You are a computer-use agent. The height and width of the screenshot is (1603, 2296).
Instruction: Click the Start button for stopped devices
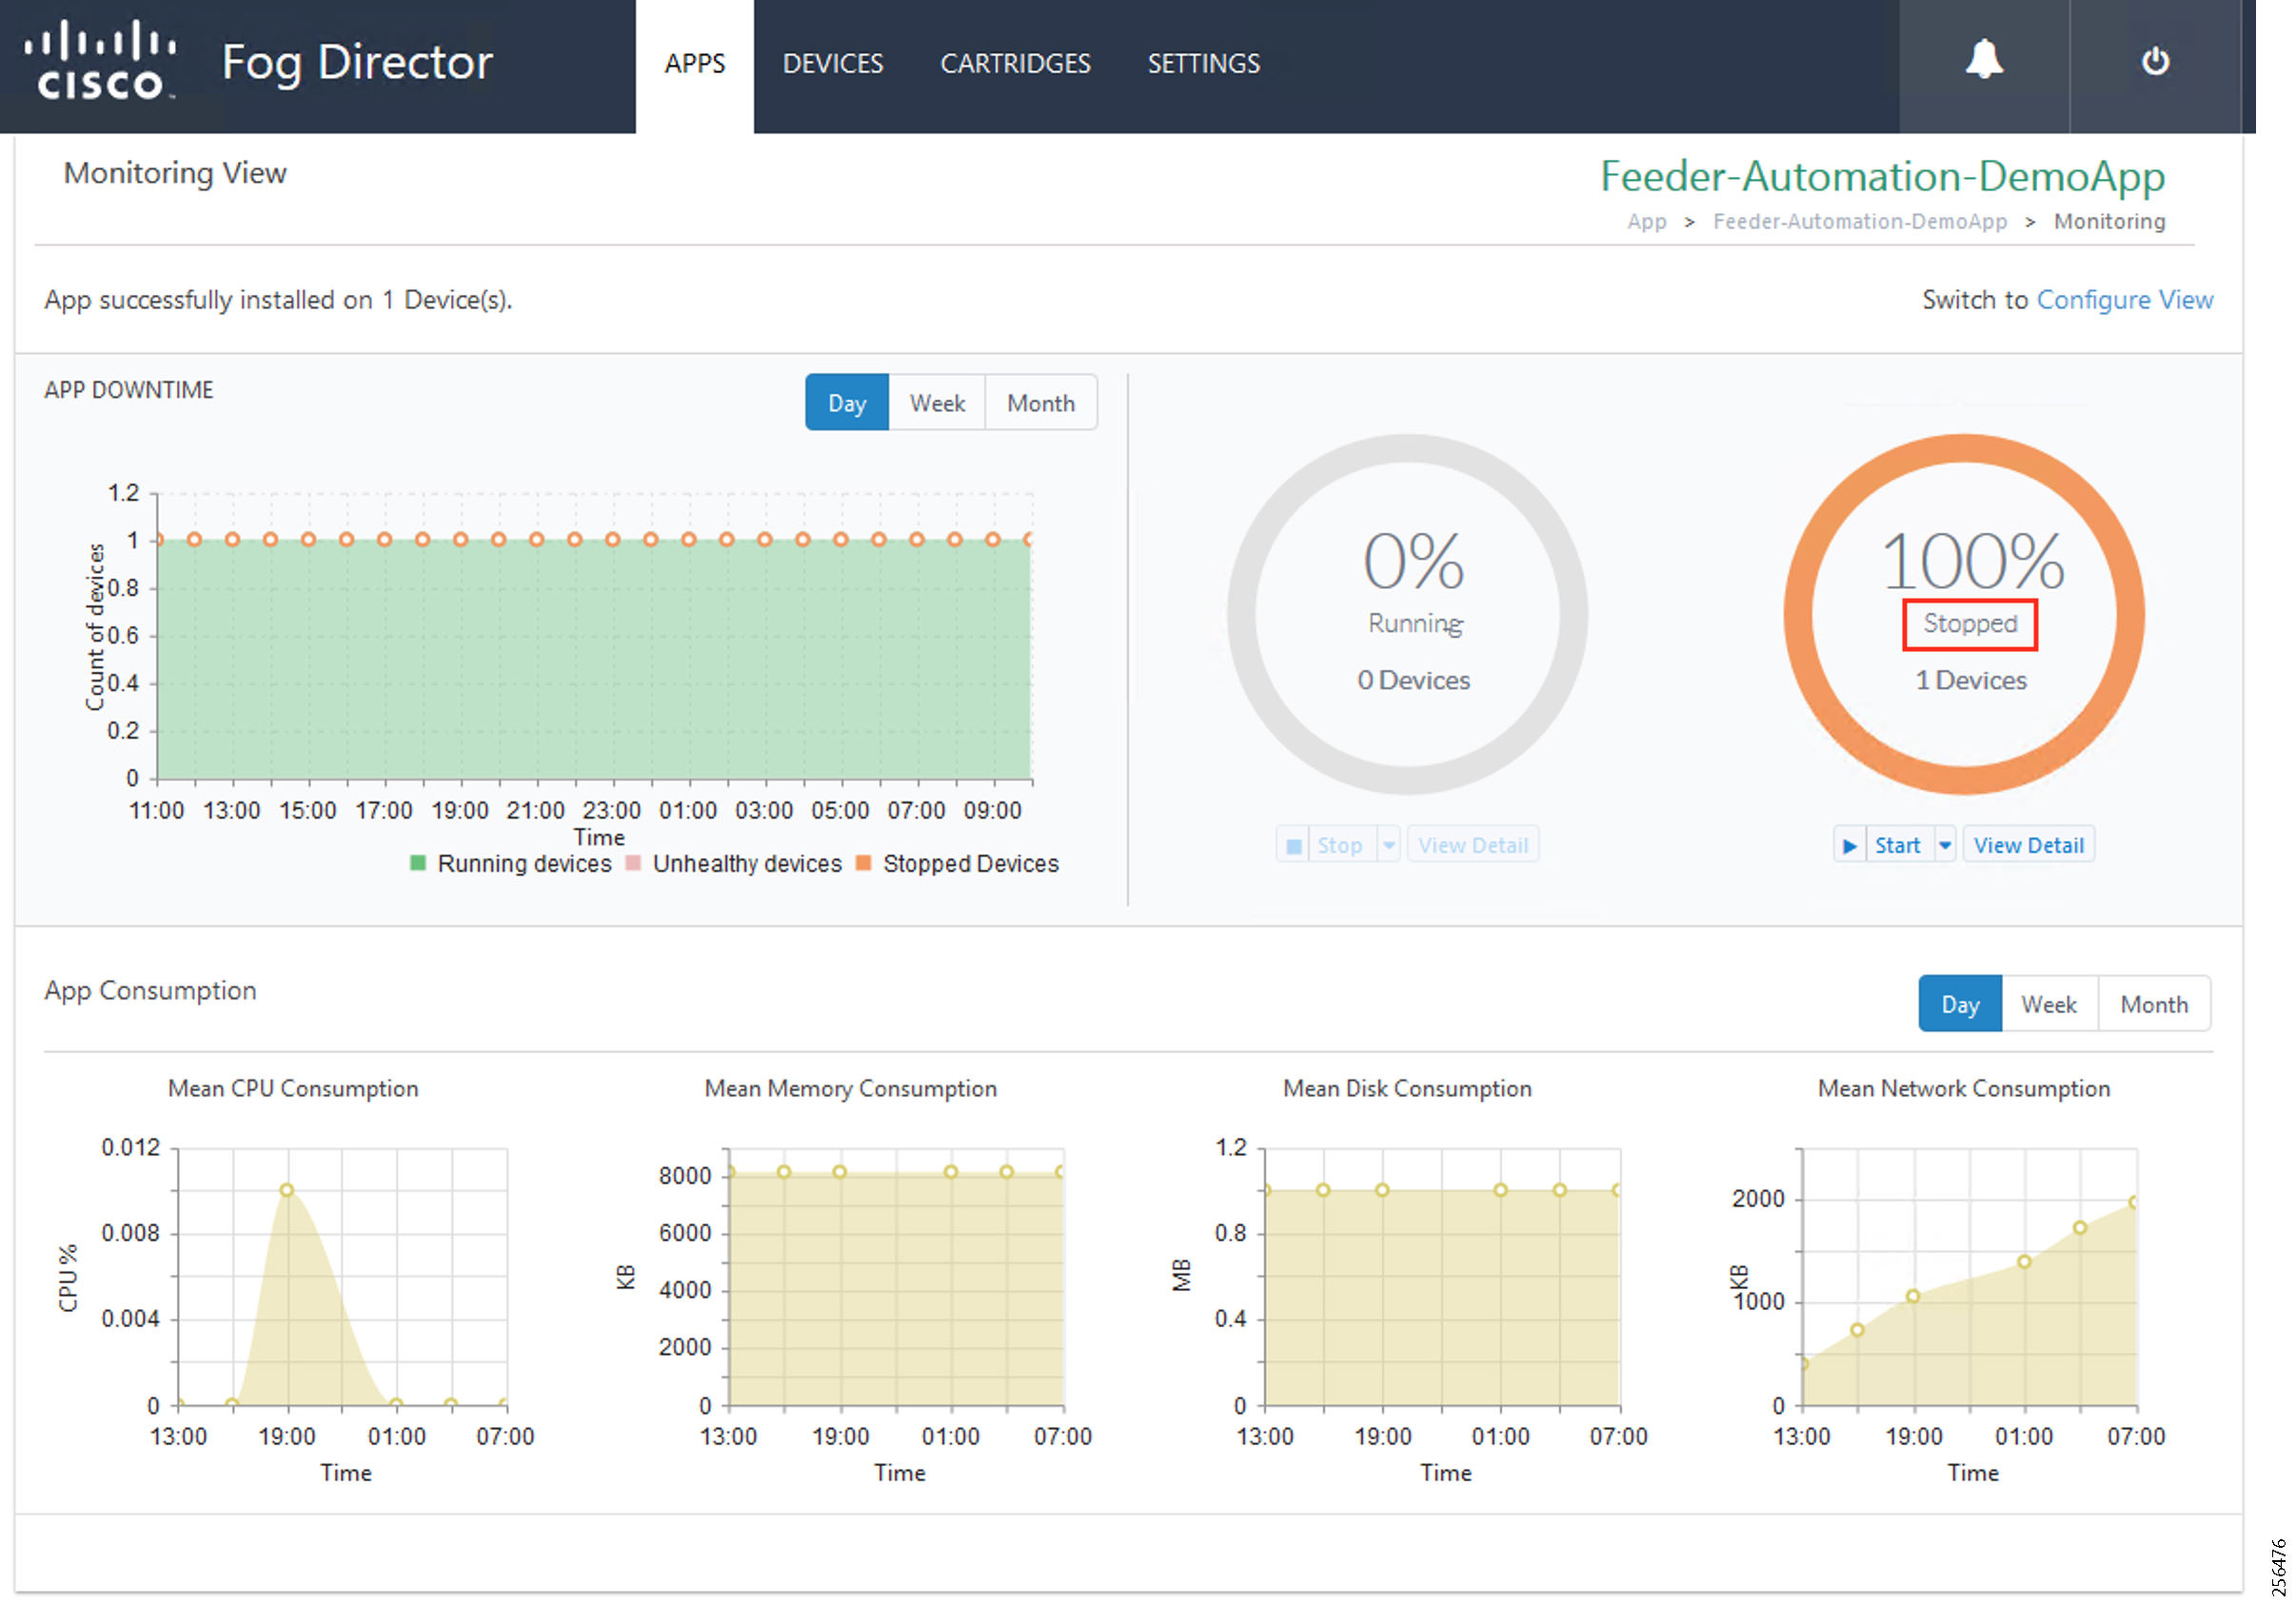(x=1896, y=845)
